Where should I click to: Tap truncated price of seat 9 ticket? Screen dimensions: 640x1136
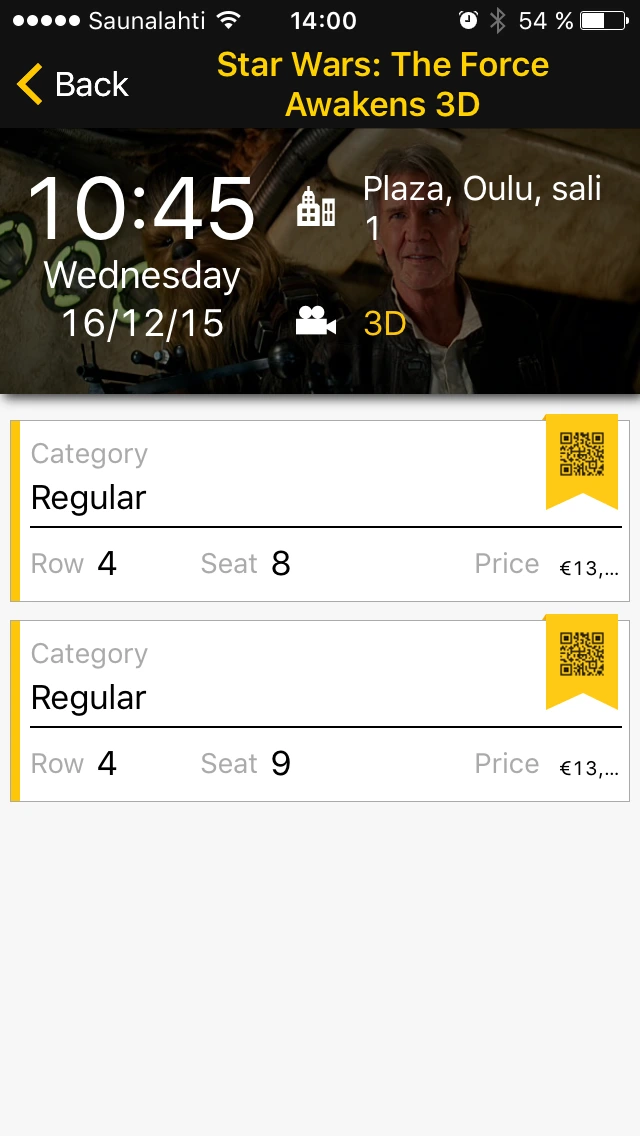pyautogui.click(x=589, y=768)
